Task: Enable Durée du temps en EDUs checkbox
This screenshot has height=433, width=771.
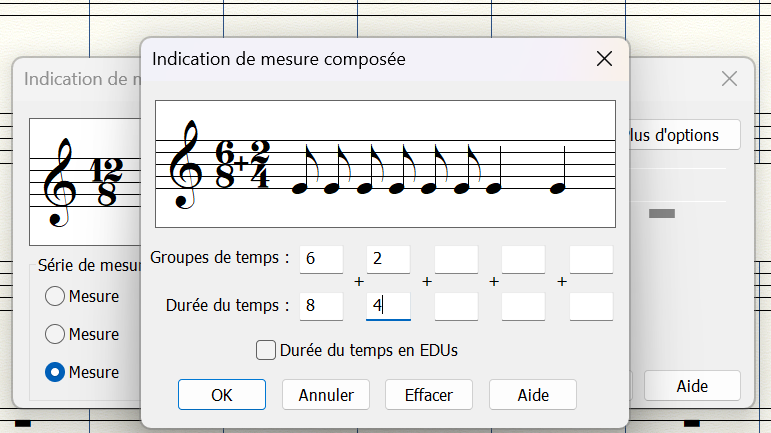Action: click(x=266, y=350)
